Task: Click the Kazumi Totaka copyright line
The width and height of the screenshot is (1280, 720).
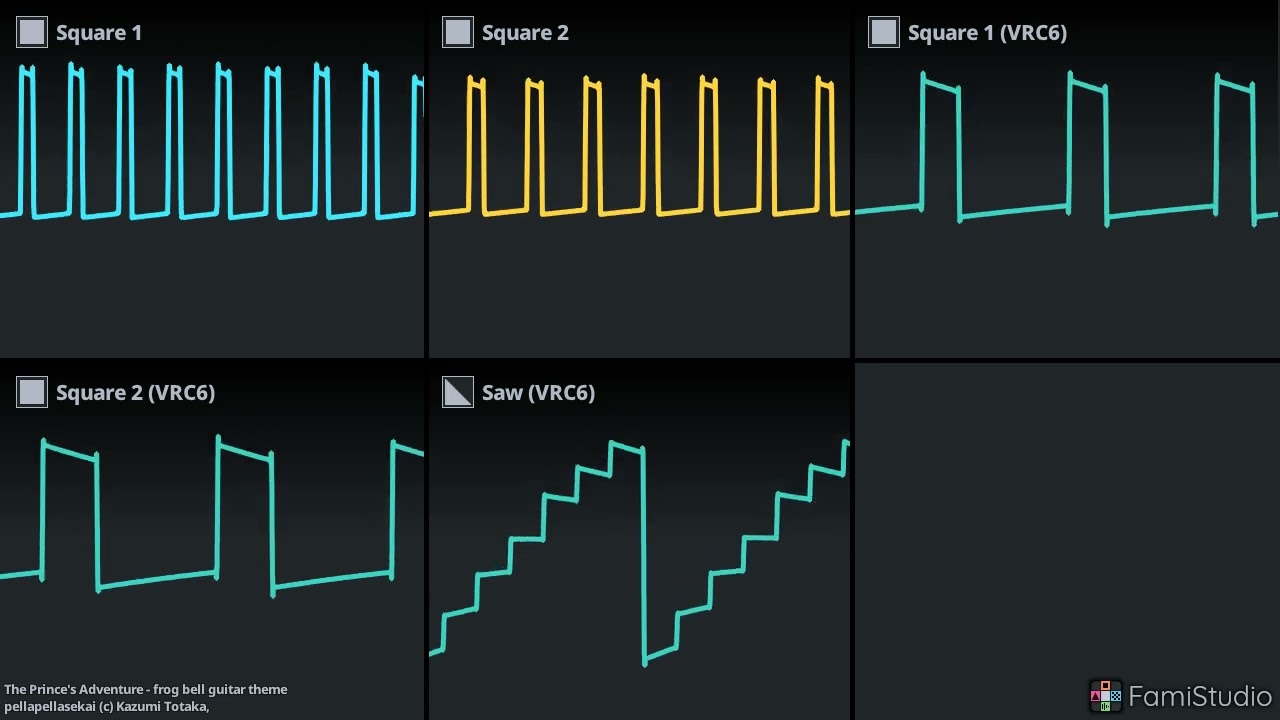Action: (x=106, y=706)
